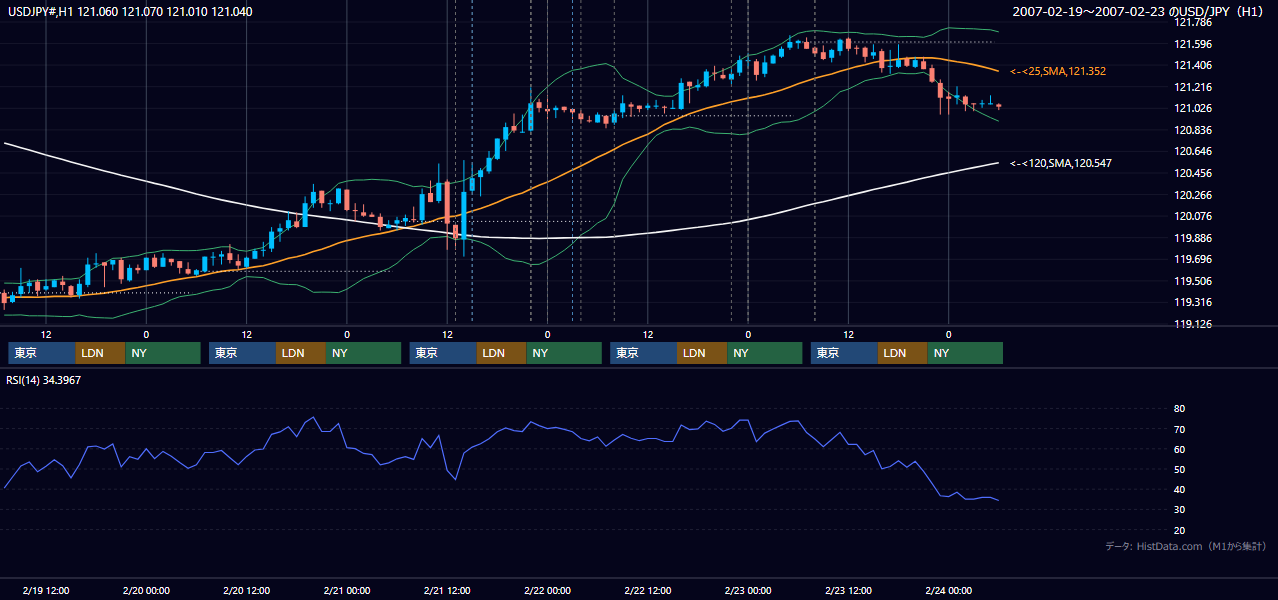Click RSI scale value 30
The height and width of the screenshot is (600, 1278).
coord(1179,510)
